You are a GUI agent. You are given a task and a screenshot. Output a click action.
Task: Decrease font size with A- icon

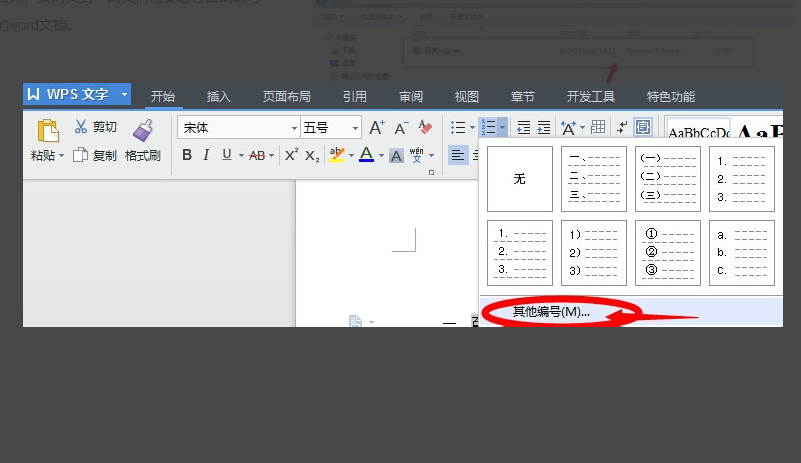pyautogui.click(x=402, y=127)
